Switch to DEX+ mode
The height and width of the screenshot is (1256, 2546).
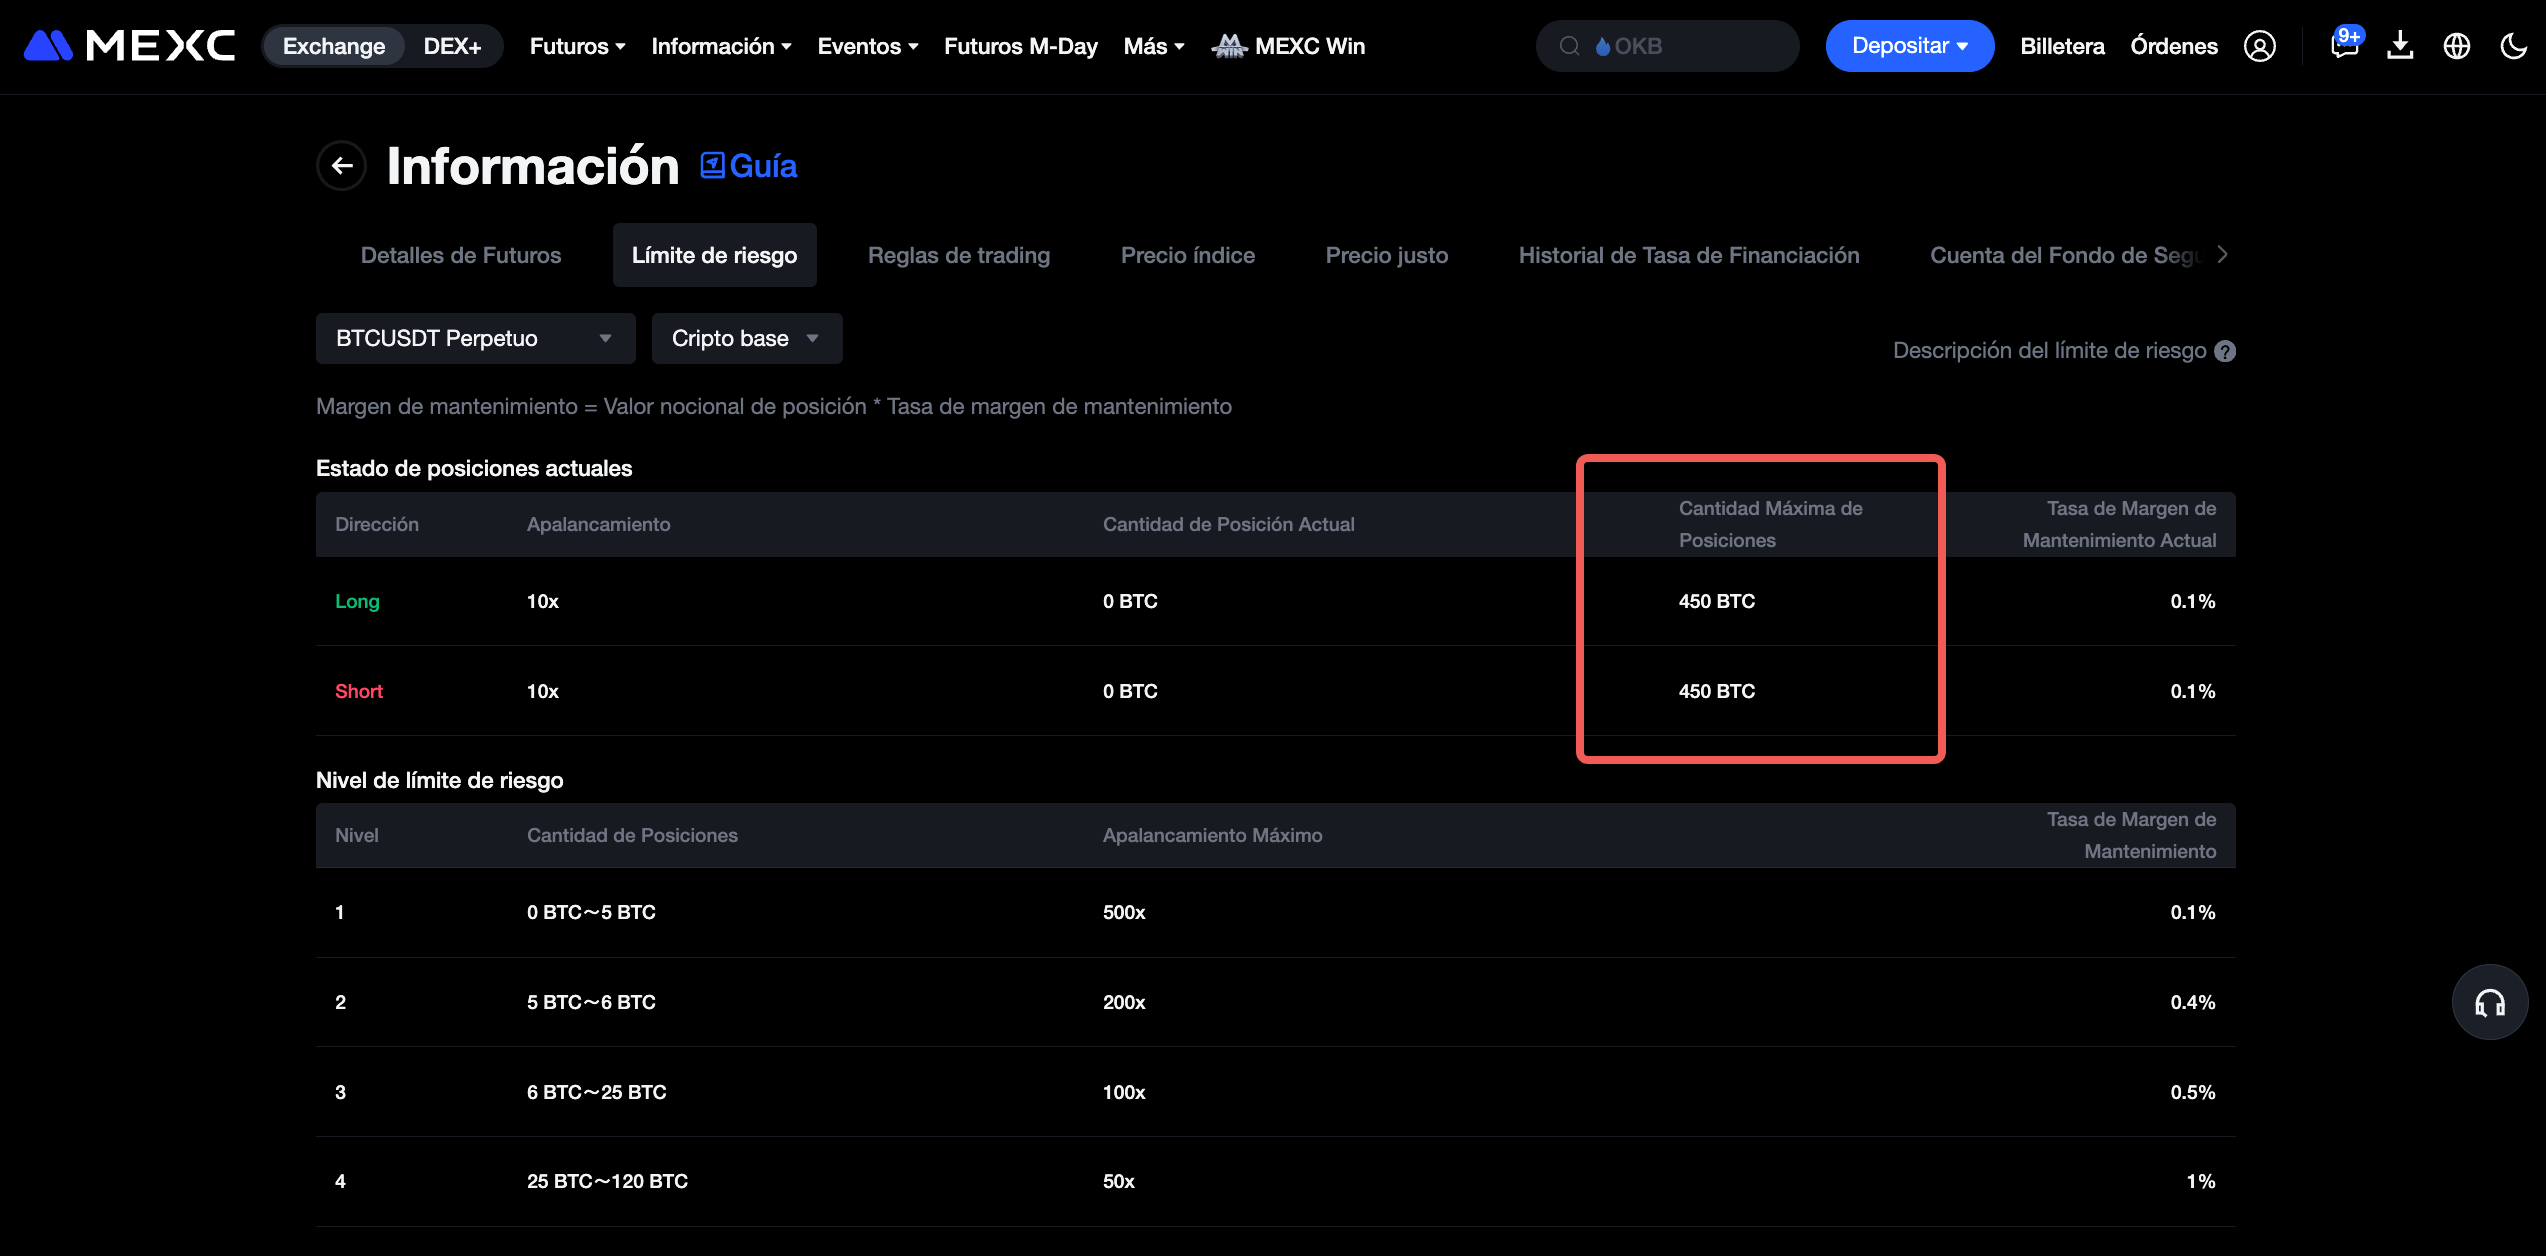(452, 46)
